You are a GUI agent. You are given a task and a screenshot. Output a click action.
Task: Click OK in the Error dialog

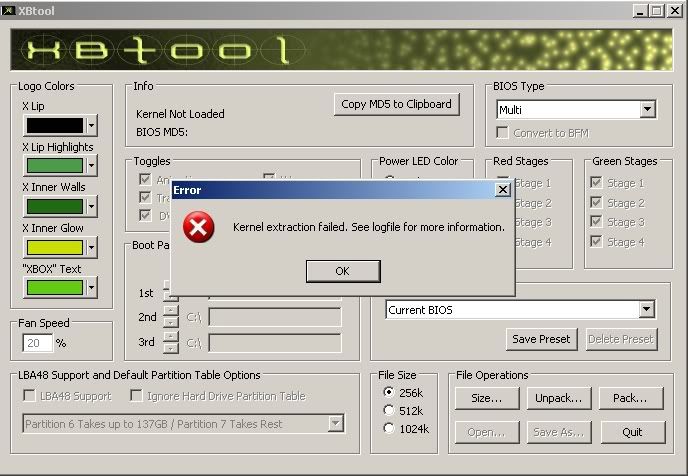342,271
